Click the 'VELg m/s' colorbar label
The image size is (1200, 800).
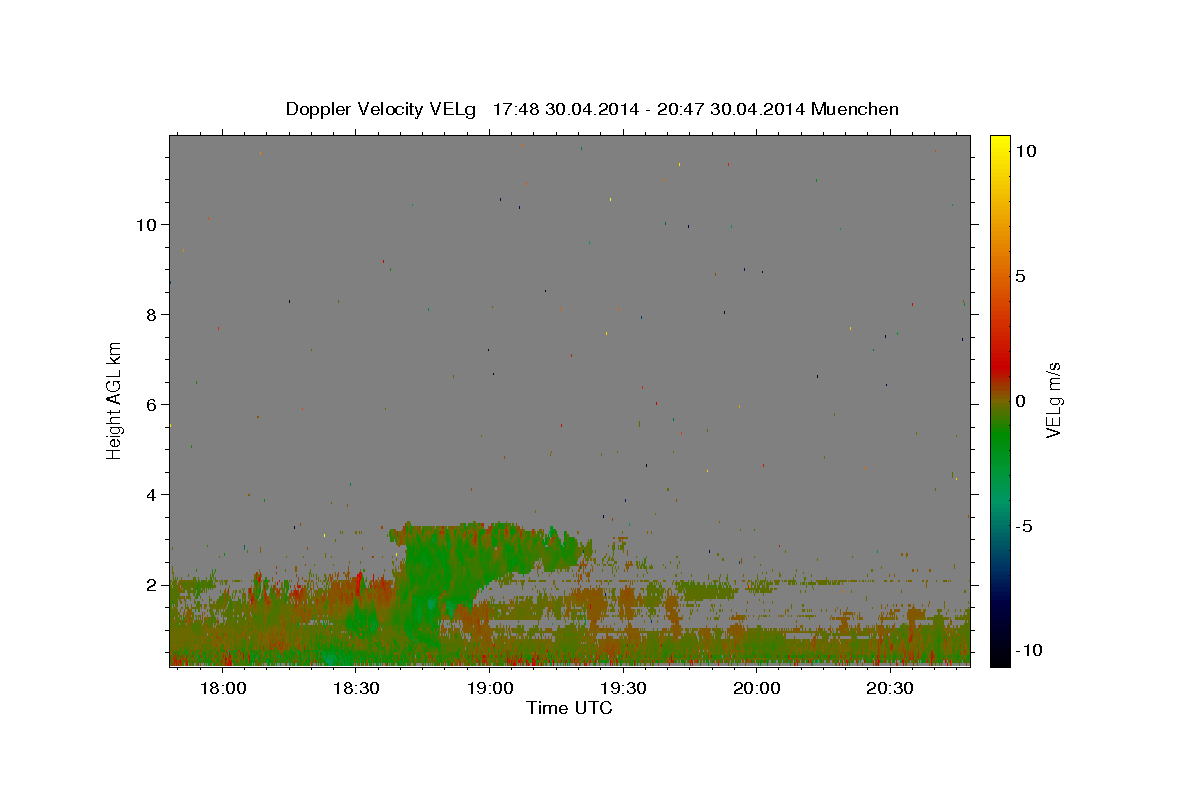pyautogui.click(x=1053, y=401)
